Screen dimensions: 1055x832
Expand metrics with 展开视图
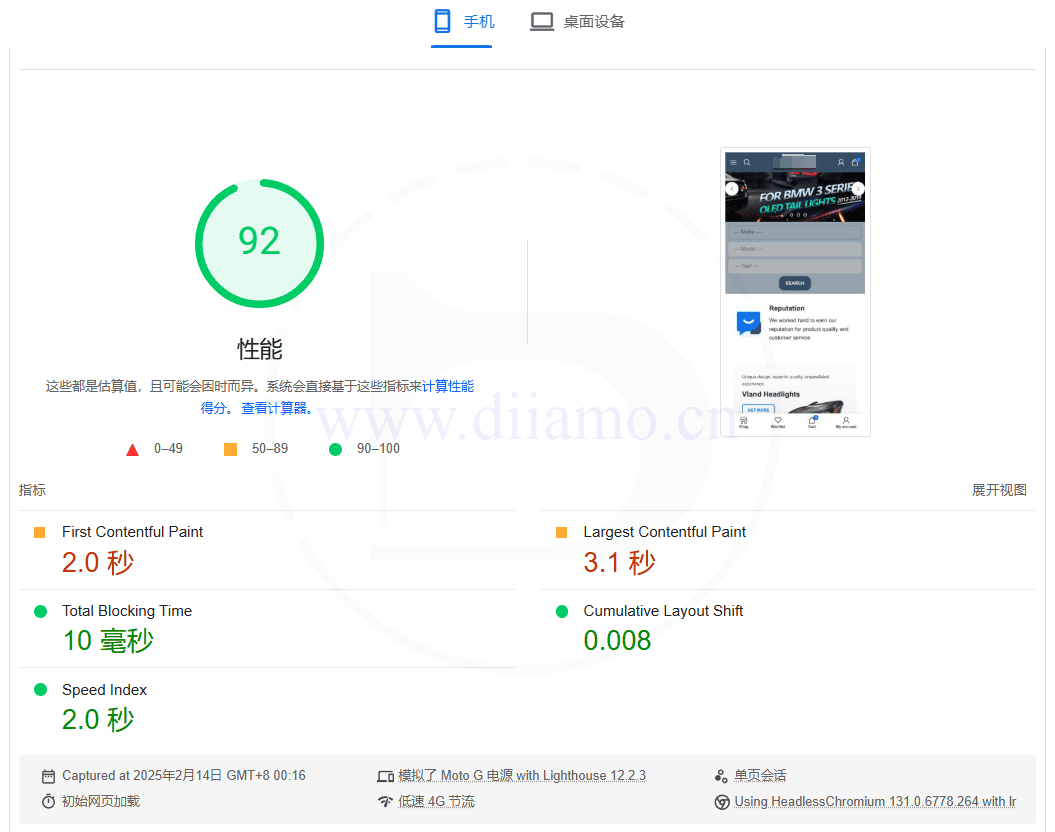[x=999, y=490]
